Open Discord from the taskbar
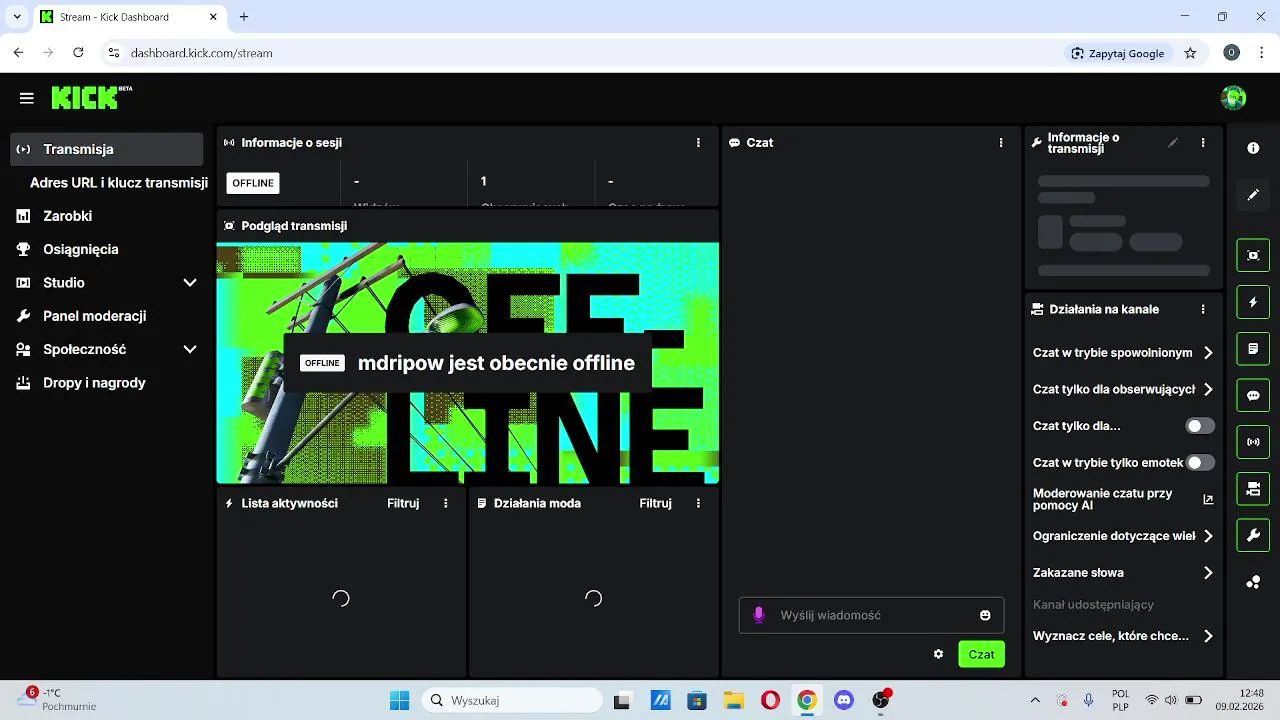Image resolution: width=1280 pixels, height=720 pixels. 843,700
